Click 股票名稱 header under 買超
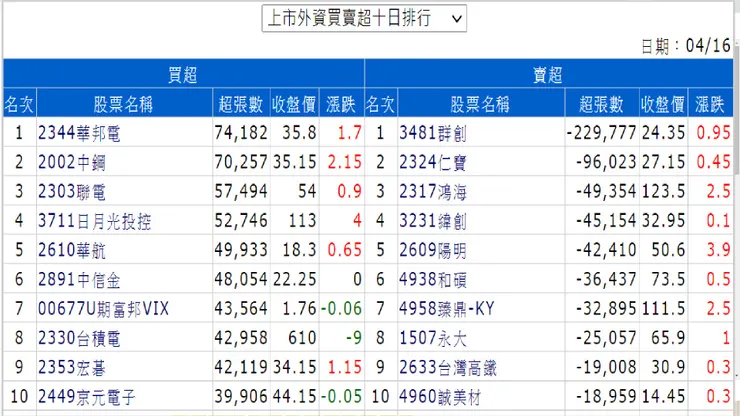 pyautogui.click(x=124, y=104)
